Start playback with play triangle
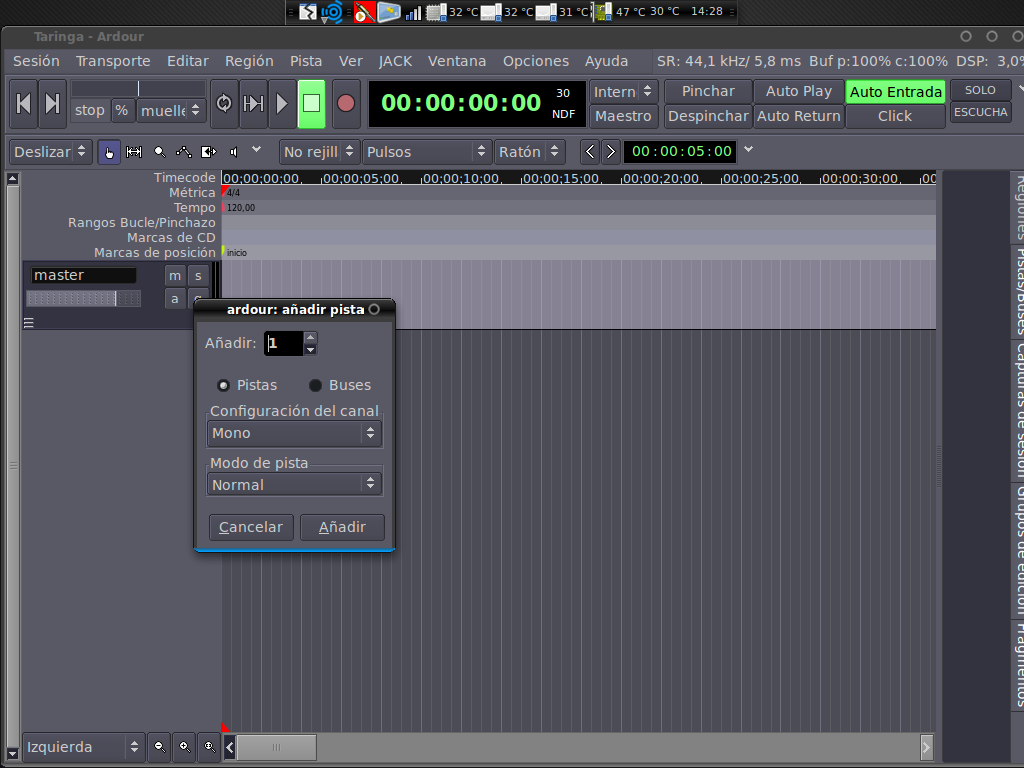 click(282, 103)
